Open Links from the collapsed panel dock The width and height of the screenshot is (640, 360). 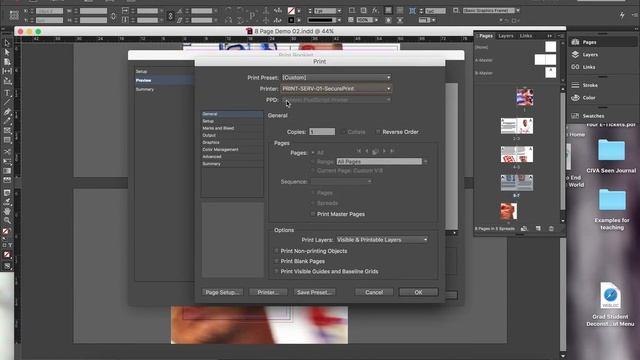tap(584, 67)
